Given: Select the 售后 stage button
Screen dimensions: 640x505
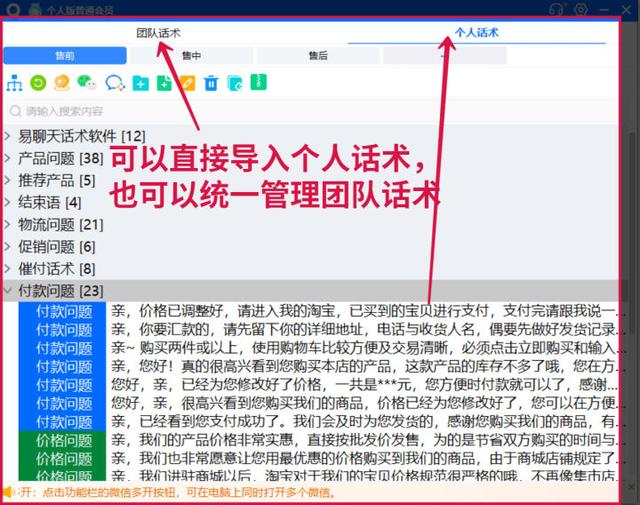Looking at the screenshot, I should pyautogui.click(x=317, y=56).
